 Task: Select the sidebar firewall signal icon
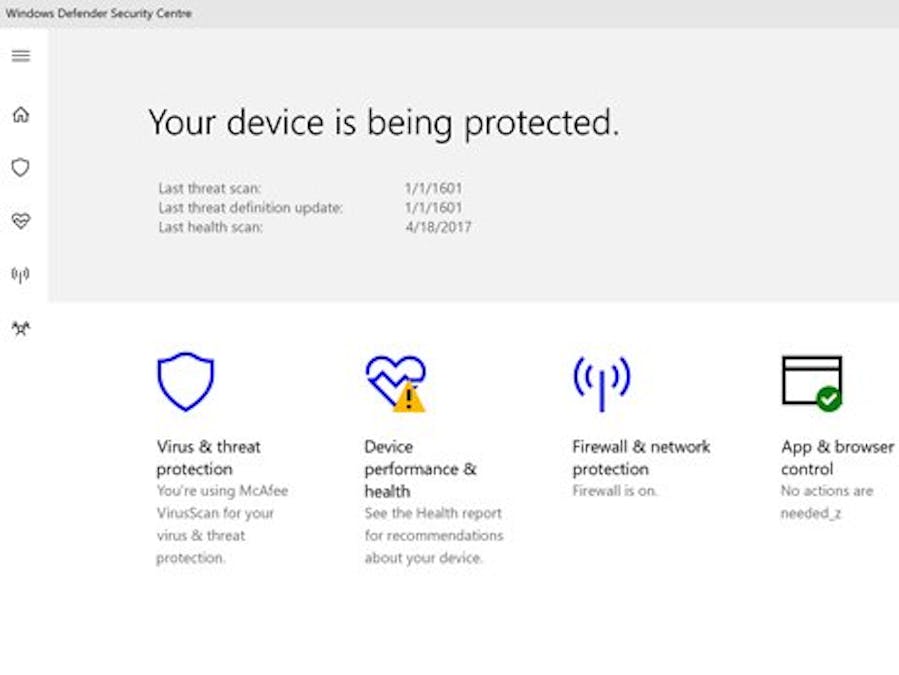(x=20, y=275)
